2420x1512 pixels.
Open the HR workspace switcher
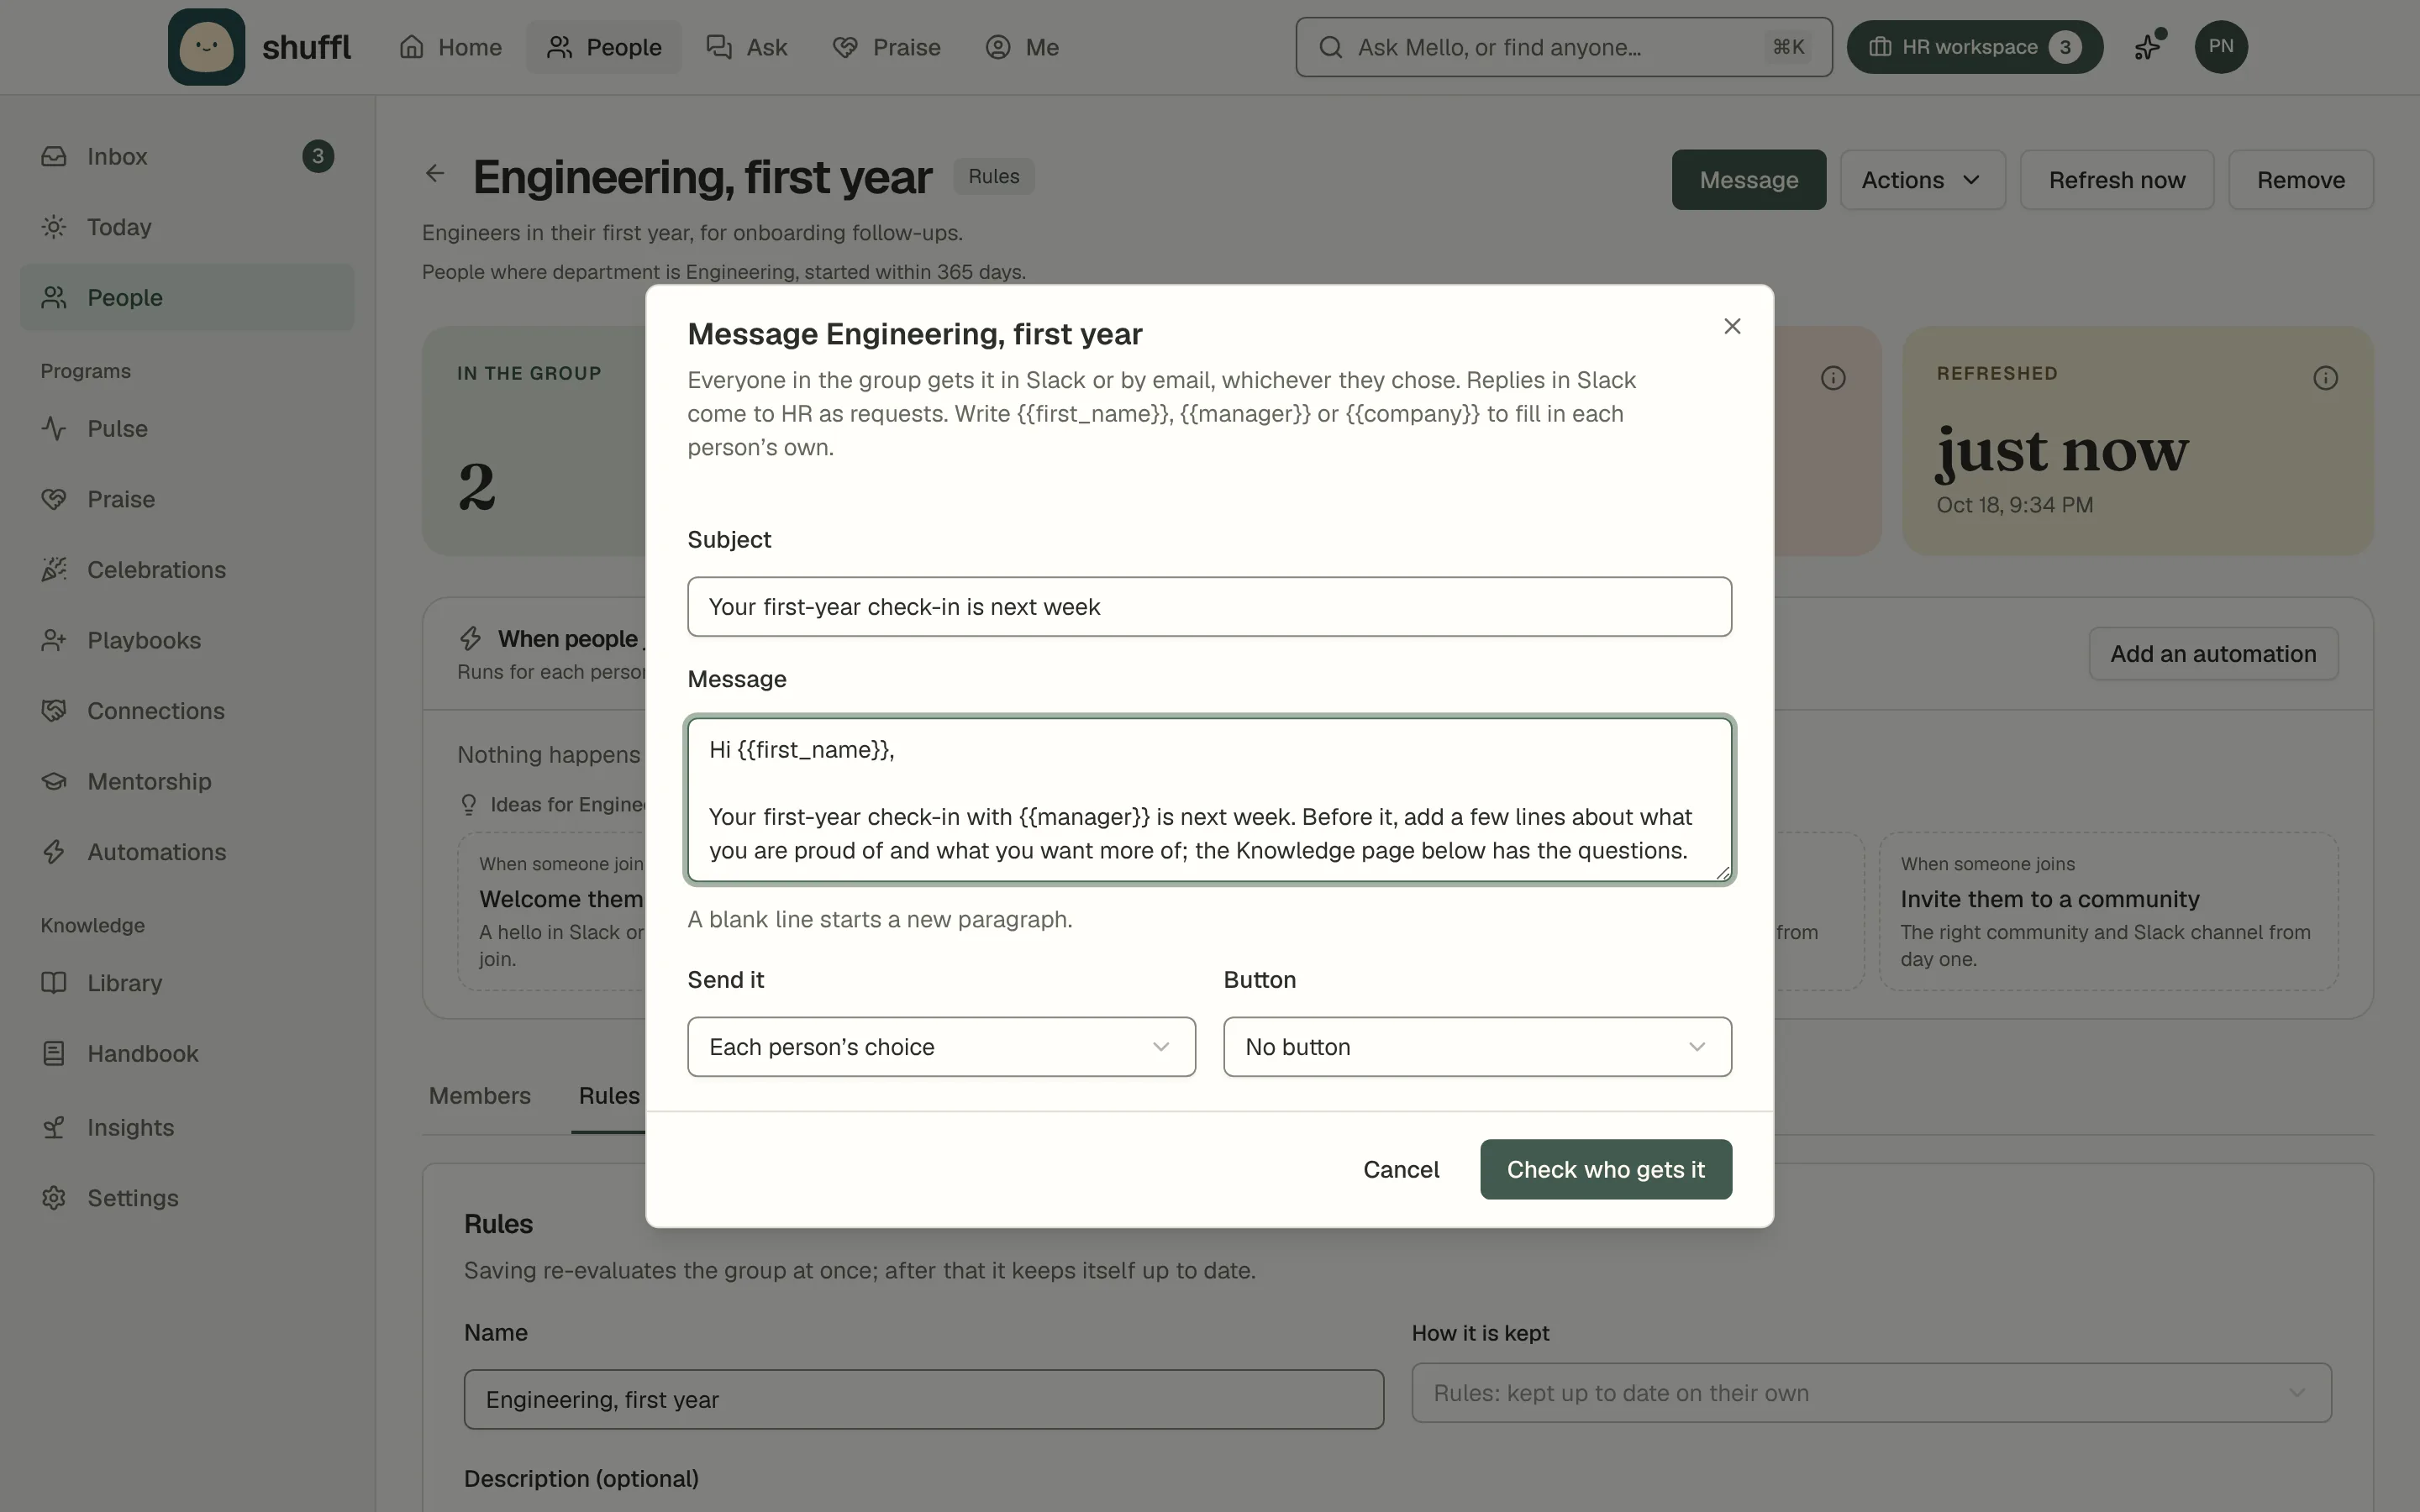pos(1974,47)
